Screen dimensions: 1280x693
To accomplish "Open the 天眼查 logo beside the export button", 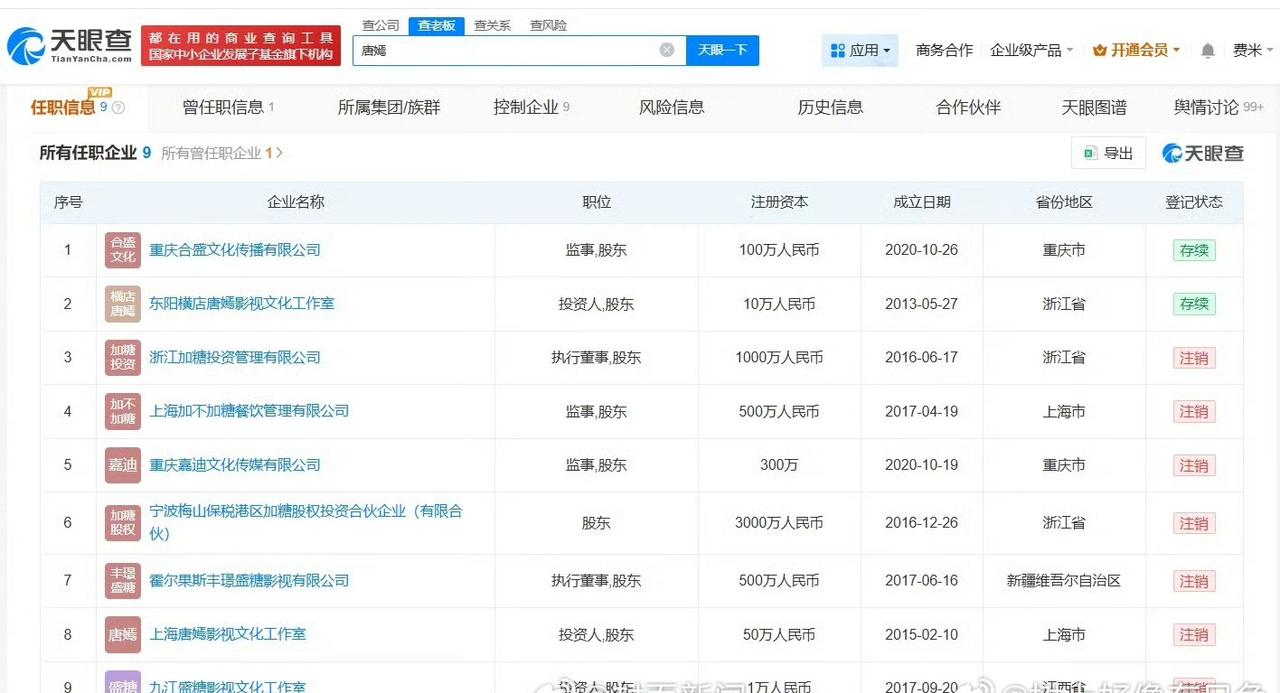I will (1203, 153).
